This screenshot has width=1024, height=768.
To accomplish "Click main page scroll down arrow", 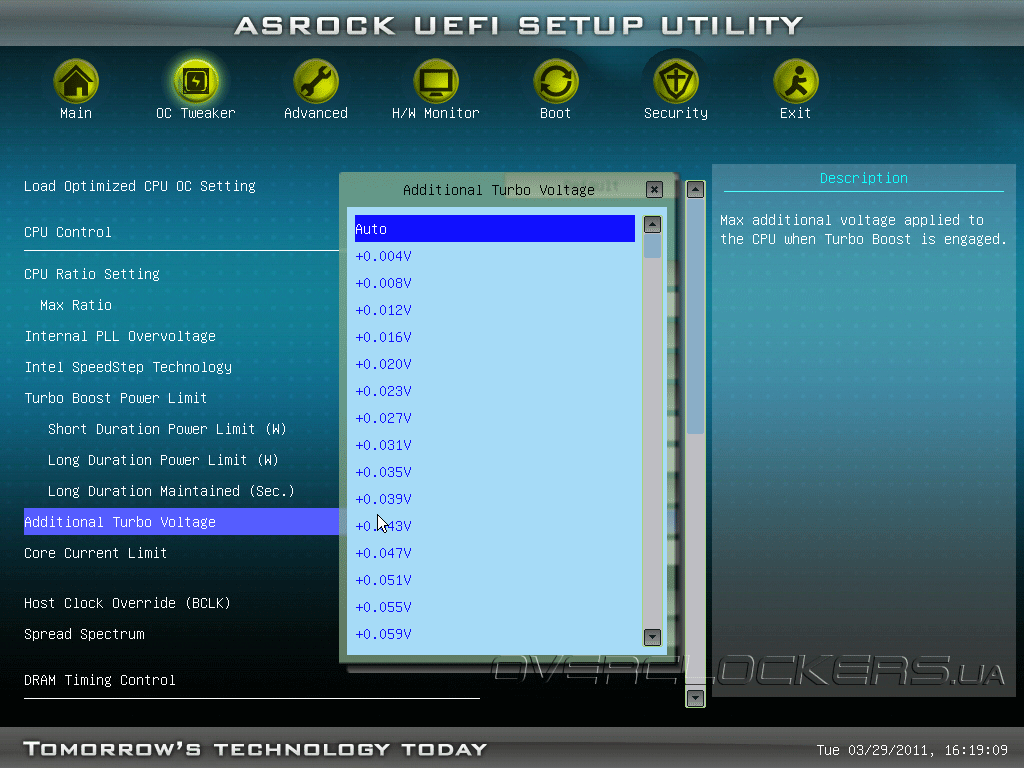I will pyautogui.click(x=696, y=698).
